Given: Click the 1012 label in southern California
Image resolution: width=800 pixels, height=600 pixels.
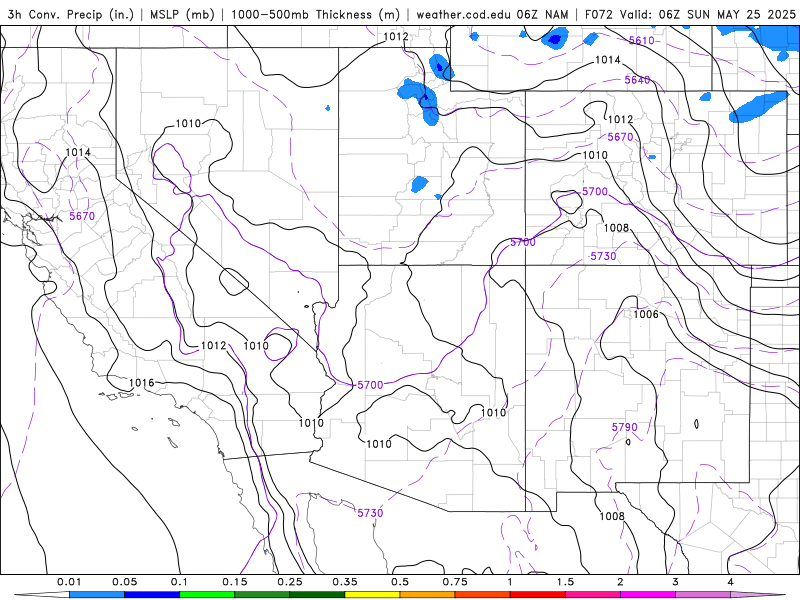Looking at the screenshot, I should [x=213, y=346].
